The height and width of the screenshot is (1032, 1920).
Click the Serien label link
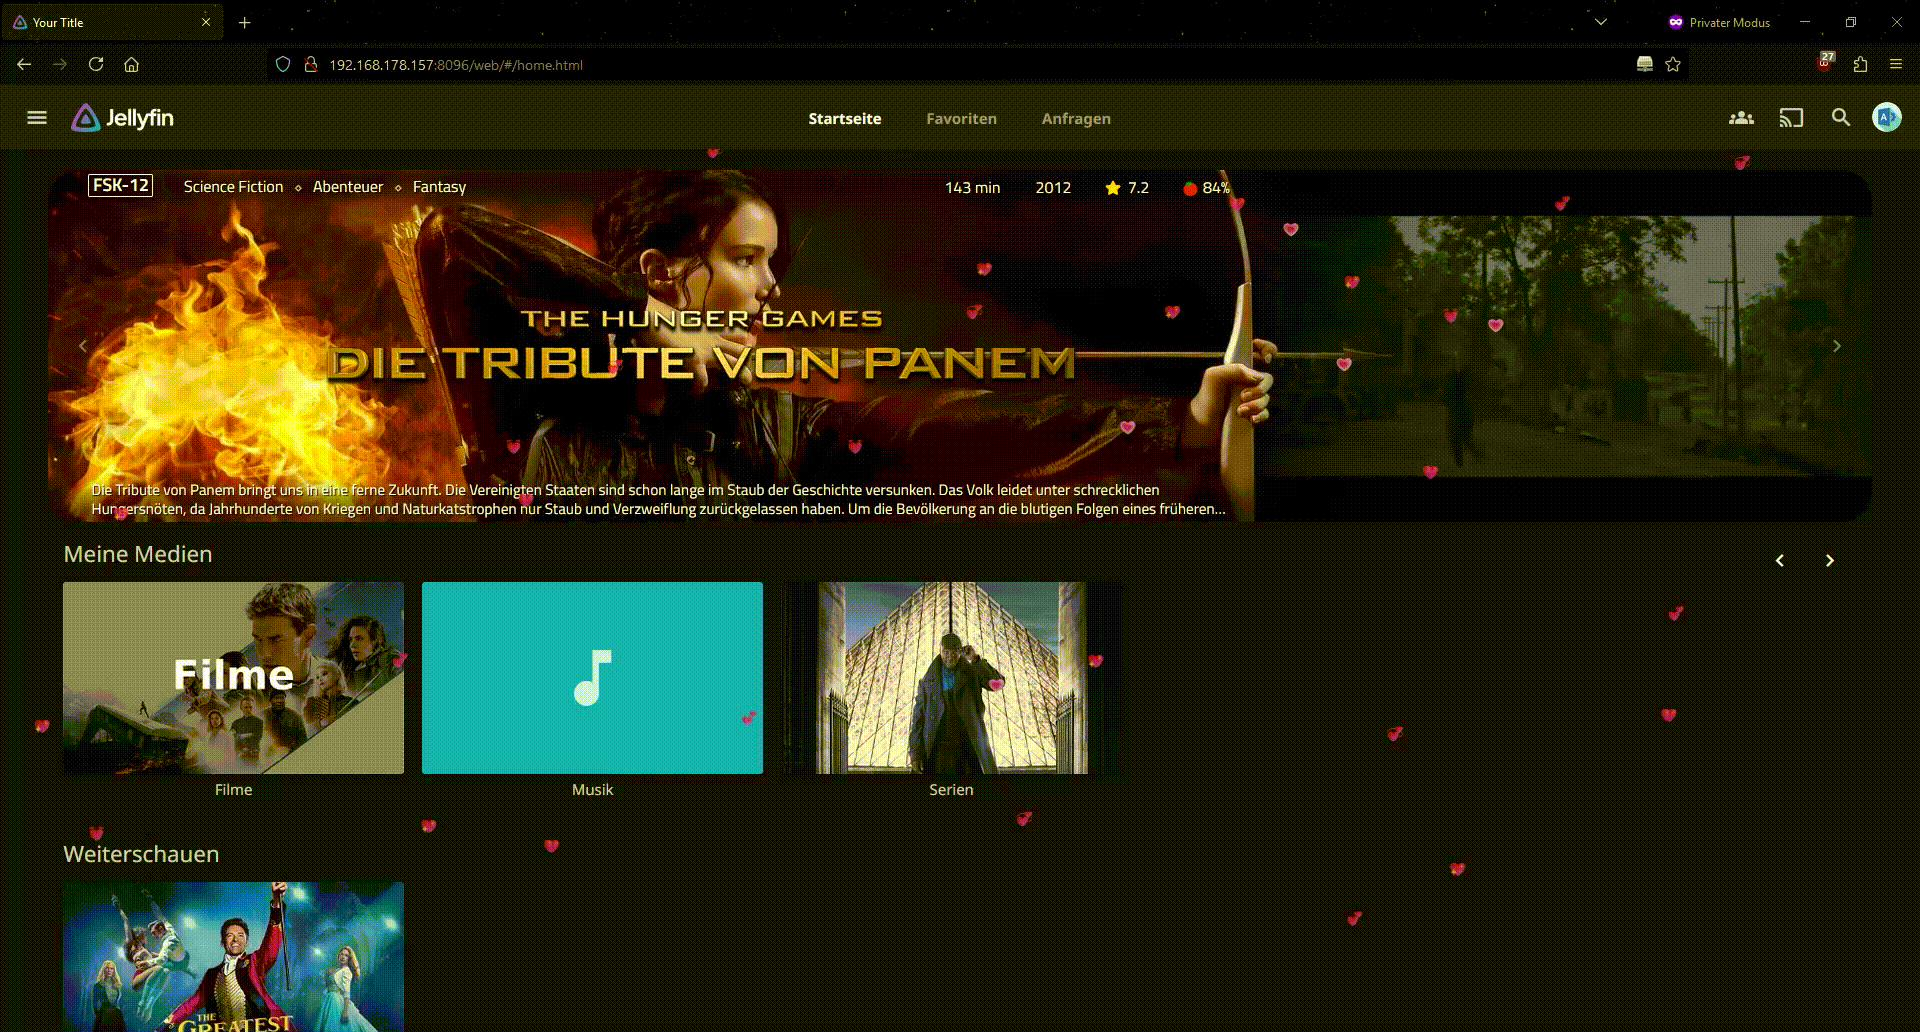click(951, 790)
